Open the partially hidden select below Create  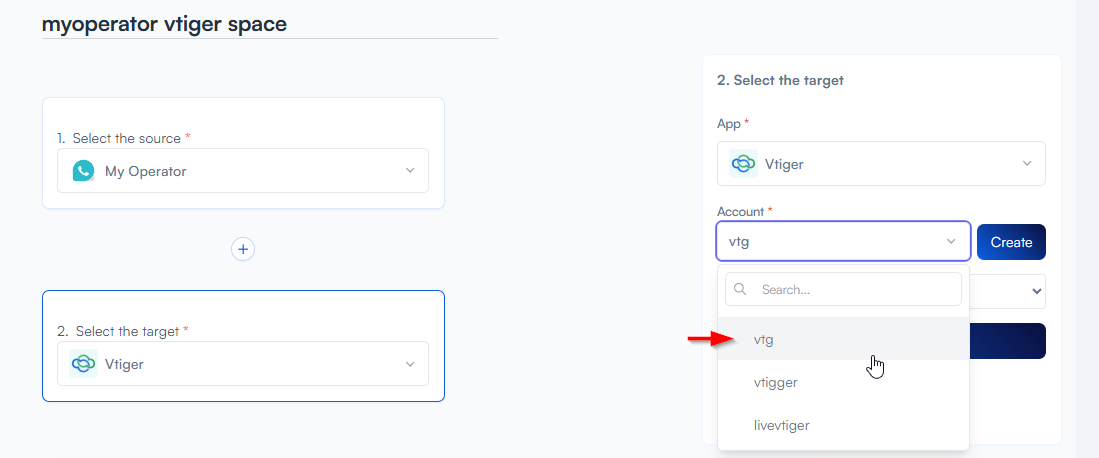[x=1008, y=292]
